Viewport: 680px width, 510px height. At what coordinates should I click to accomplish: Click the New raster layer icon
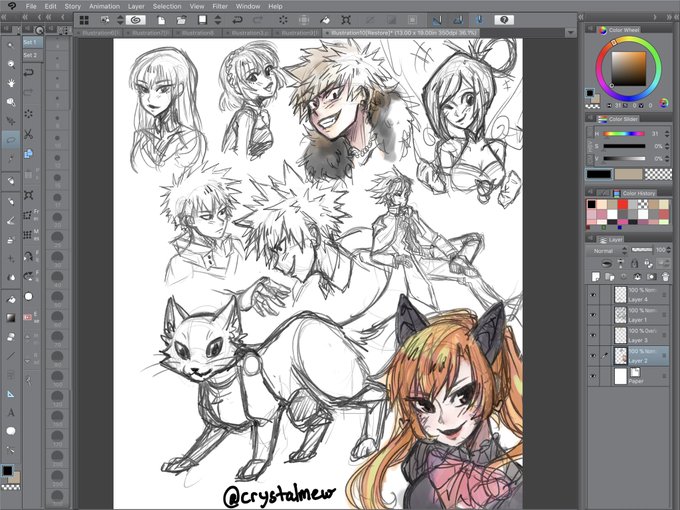(x=596, y=276)
